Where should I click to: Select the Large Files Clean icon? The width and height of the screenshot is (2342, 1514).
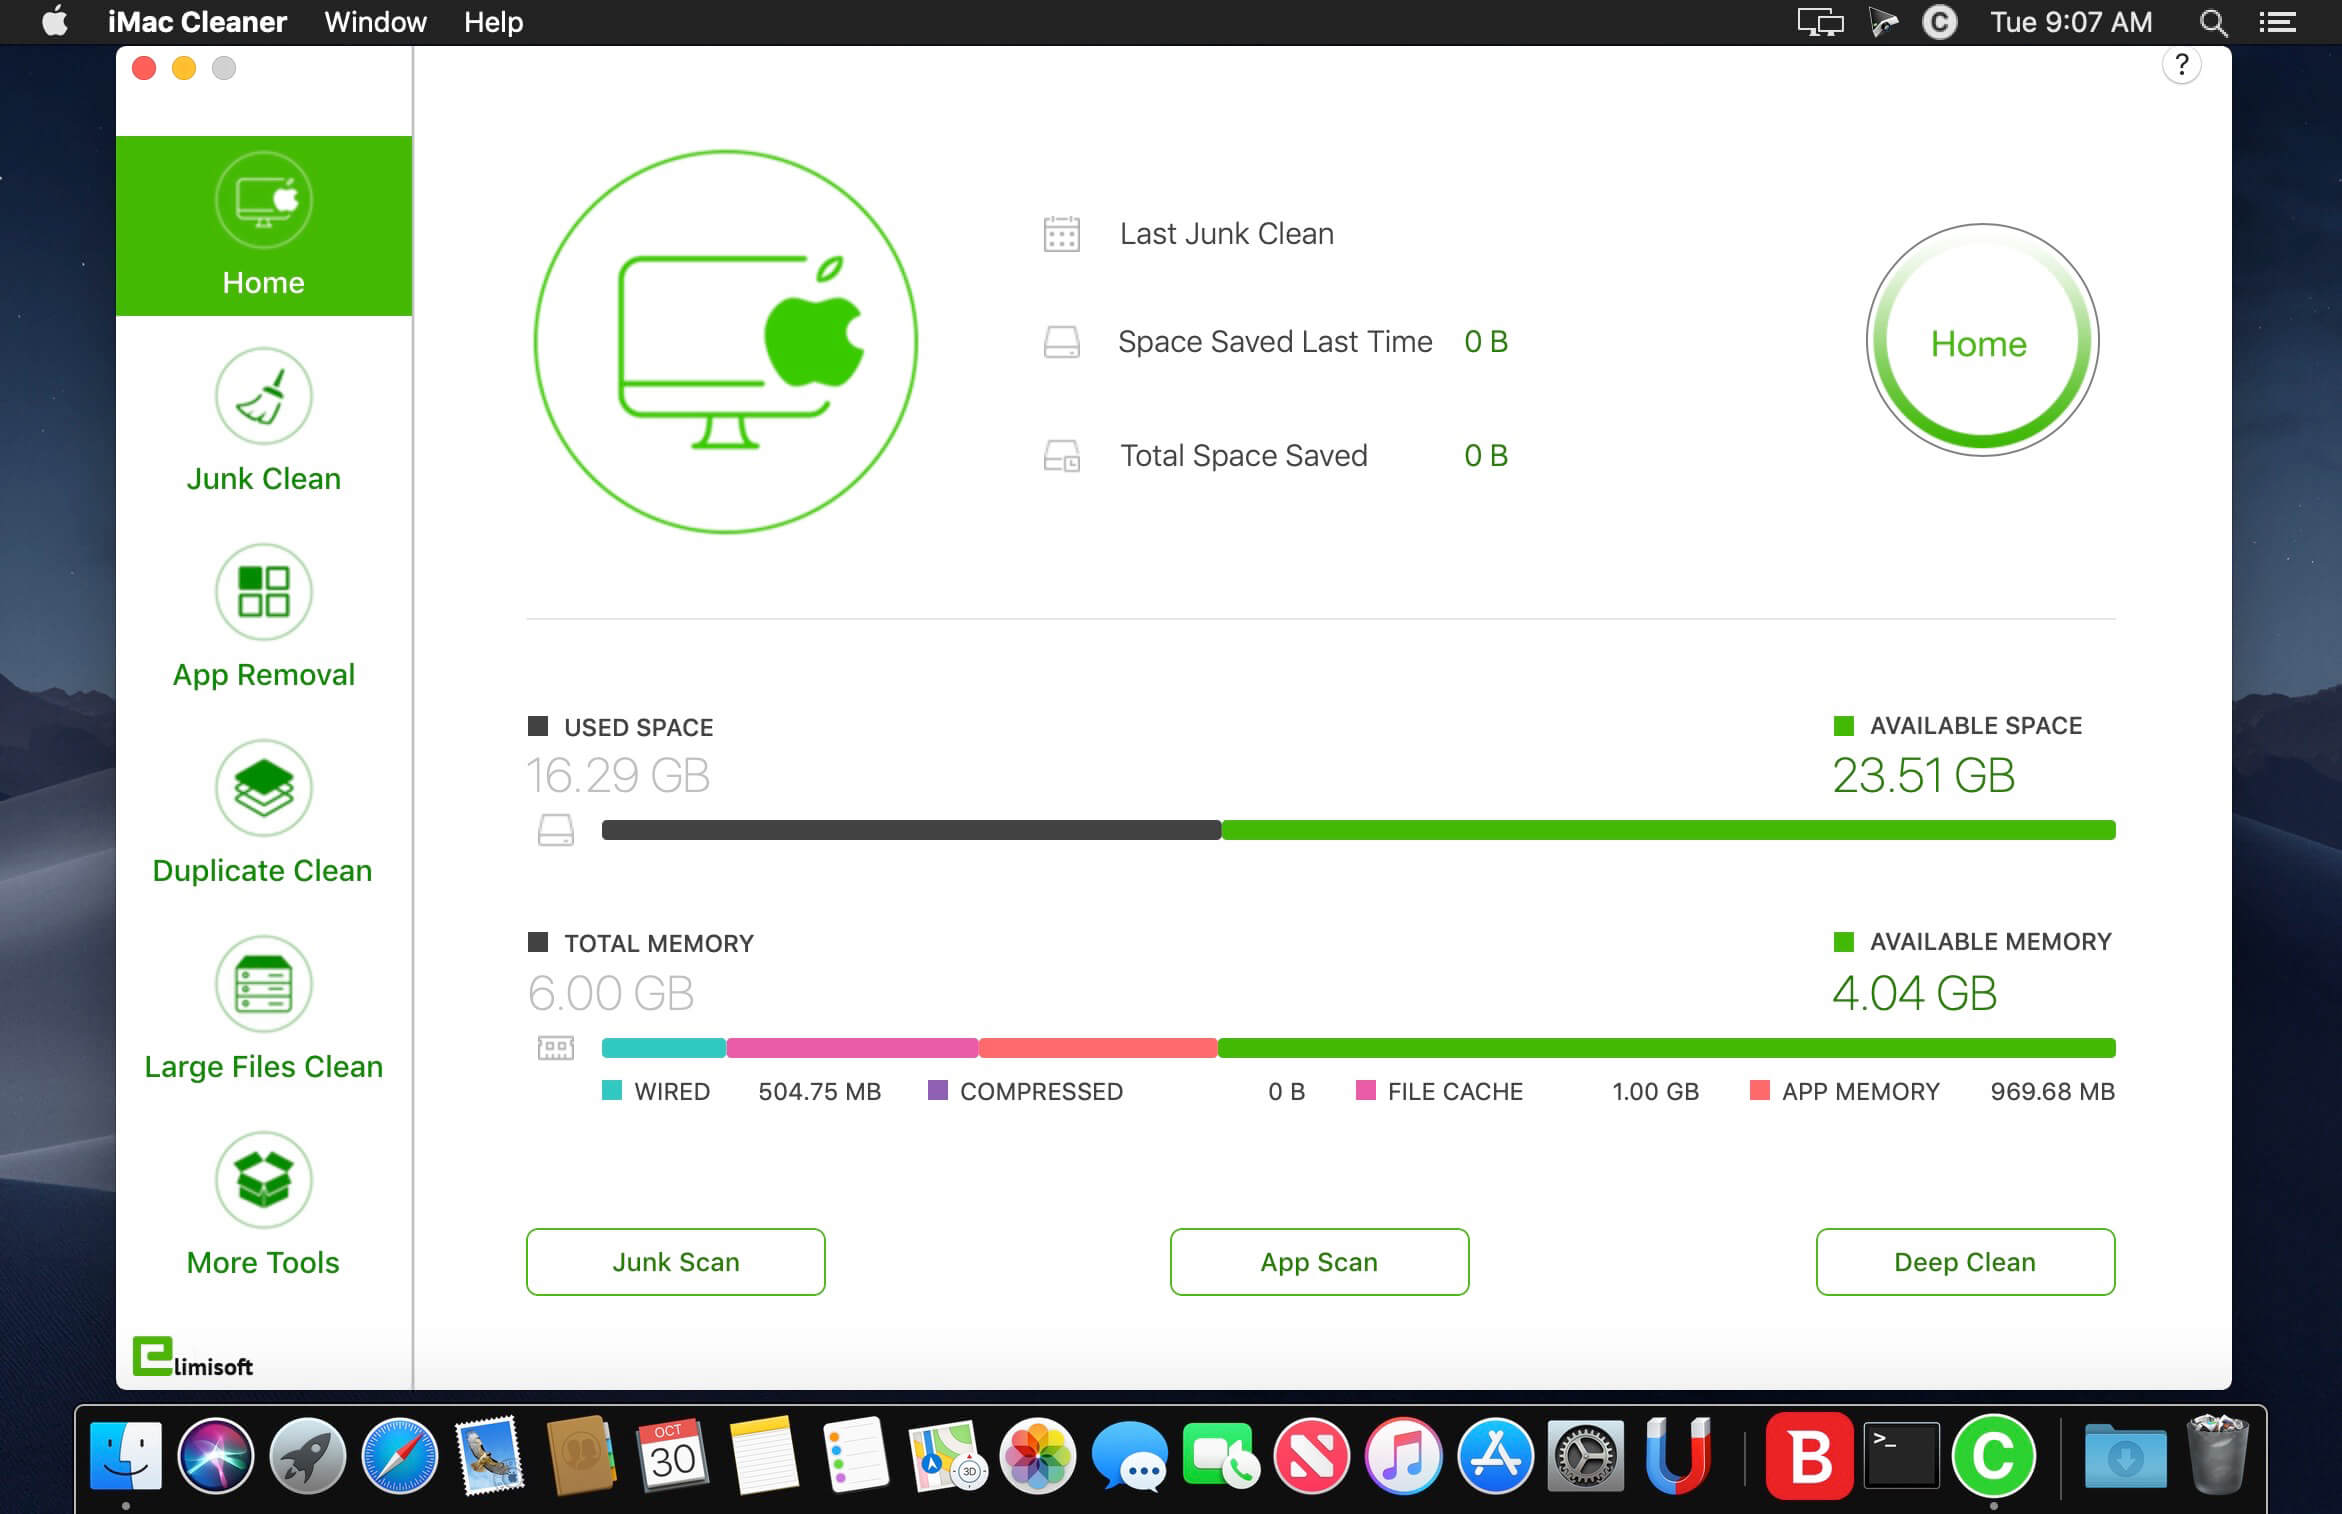pos(263,984)
